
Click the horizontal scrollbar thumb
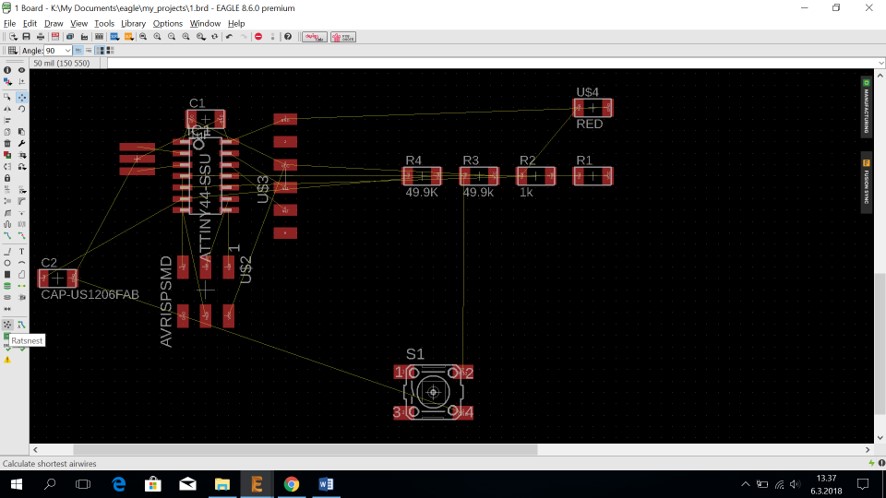pyautogui.click(x=305, y=450)
